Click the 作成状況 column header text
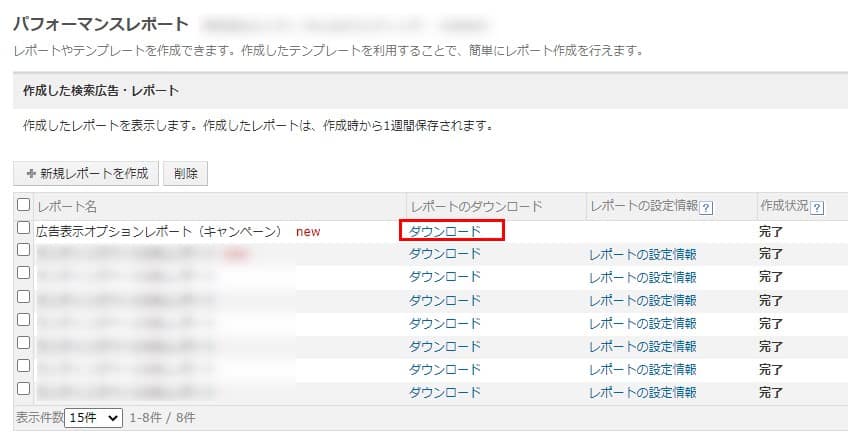848x440 pixels. pos(783,206)
